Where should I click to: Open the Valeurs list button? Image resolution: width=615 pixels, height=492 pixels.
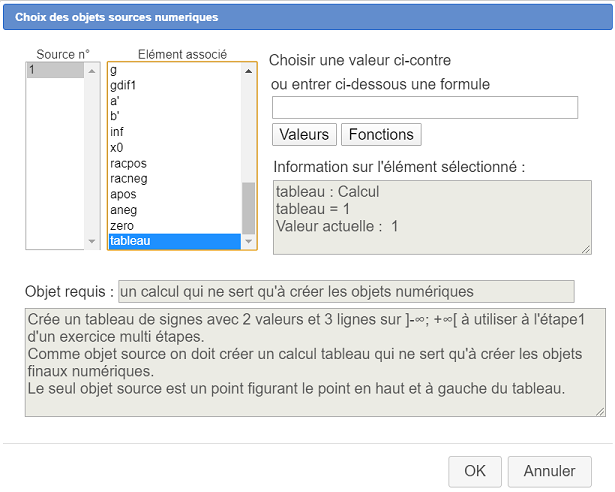(x=304, y=134)
